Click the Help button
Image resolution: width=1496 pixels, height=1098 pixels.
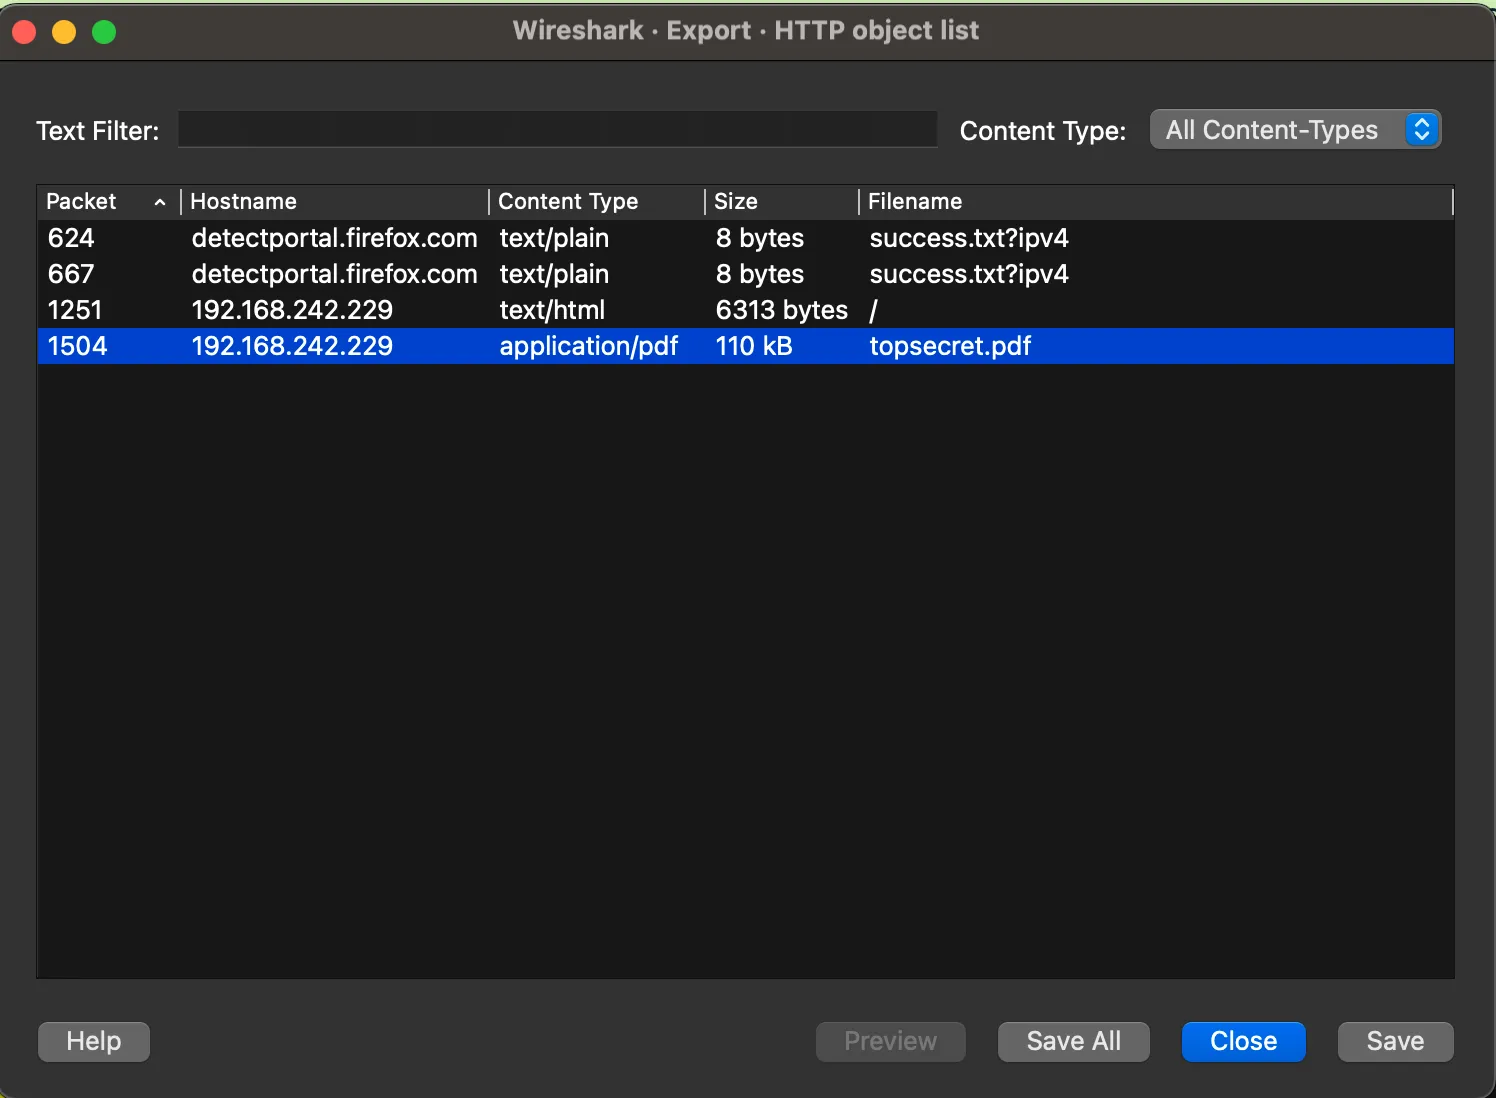pos(94,1041)
